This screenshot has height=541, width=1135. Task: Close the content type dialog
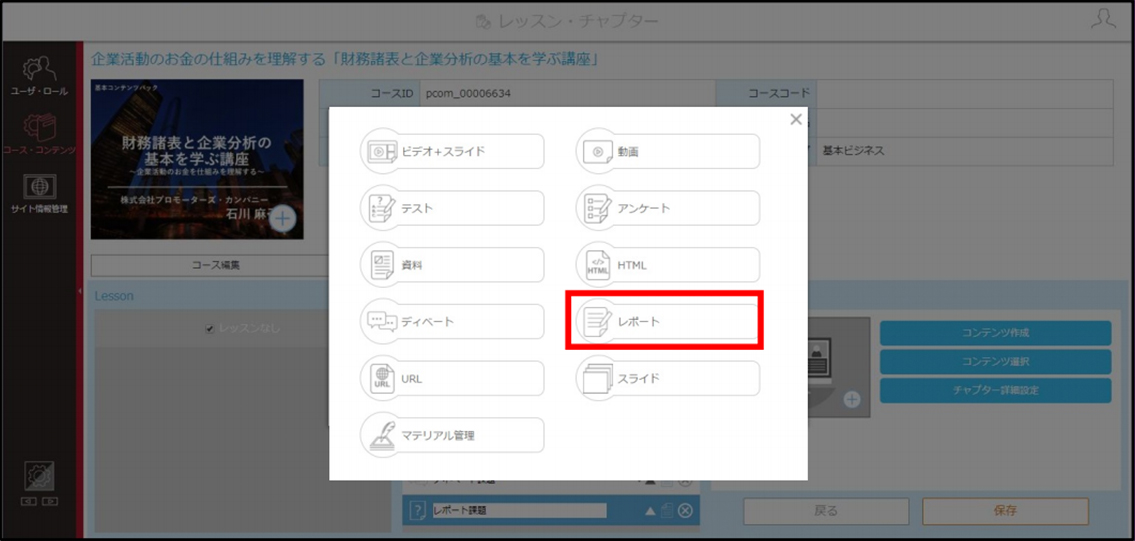(796, 119)
